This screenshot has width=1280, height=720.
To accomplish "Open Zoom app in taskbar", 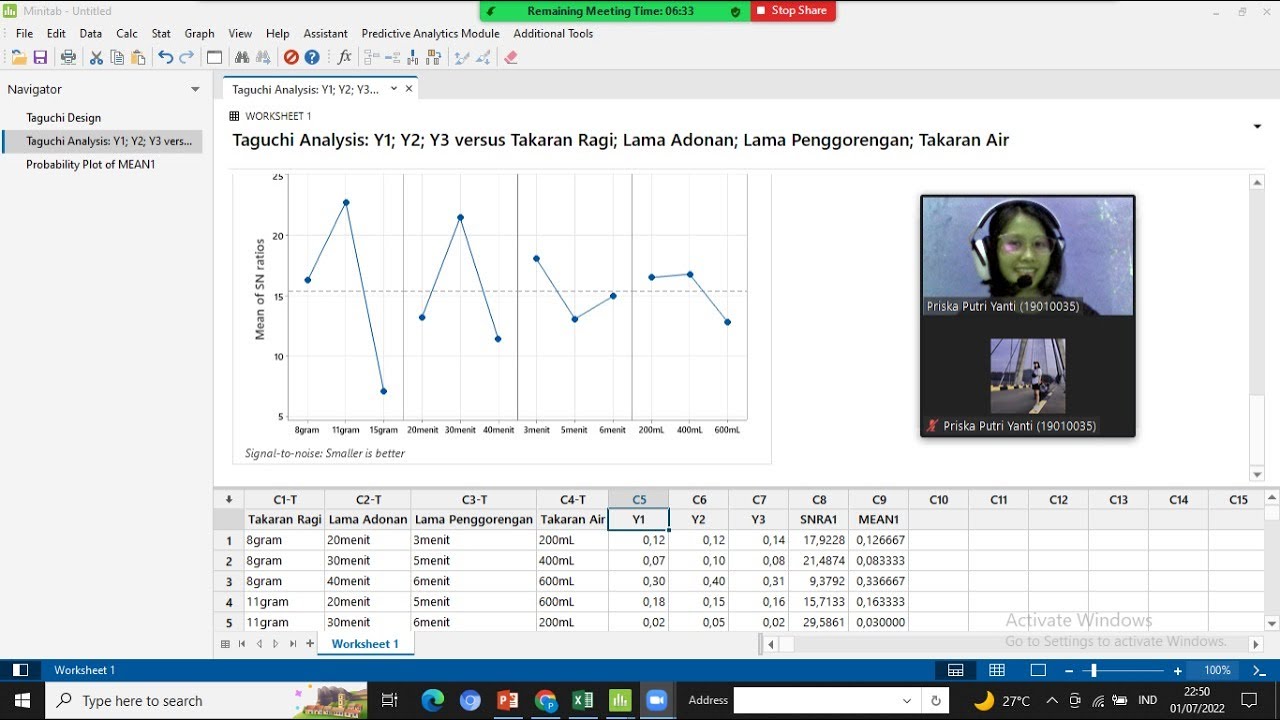I will tap(657, 700).
